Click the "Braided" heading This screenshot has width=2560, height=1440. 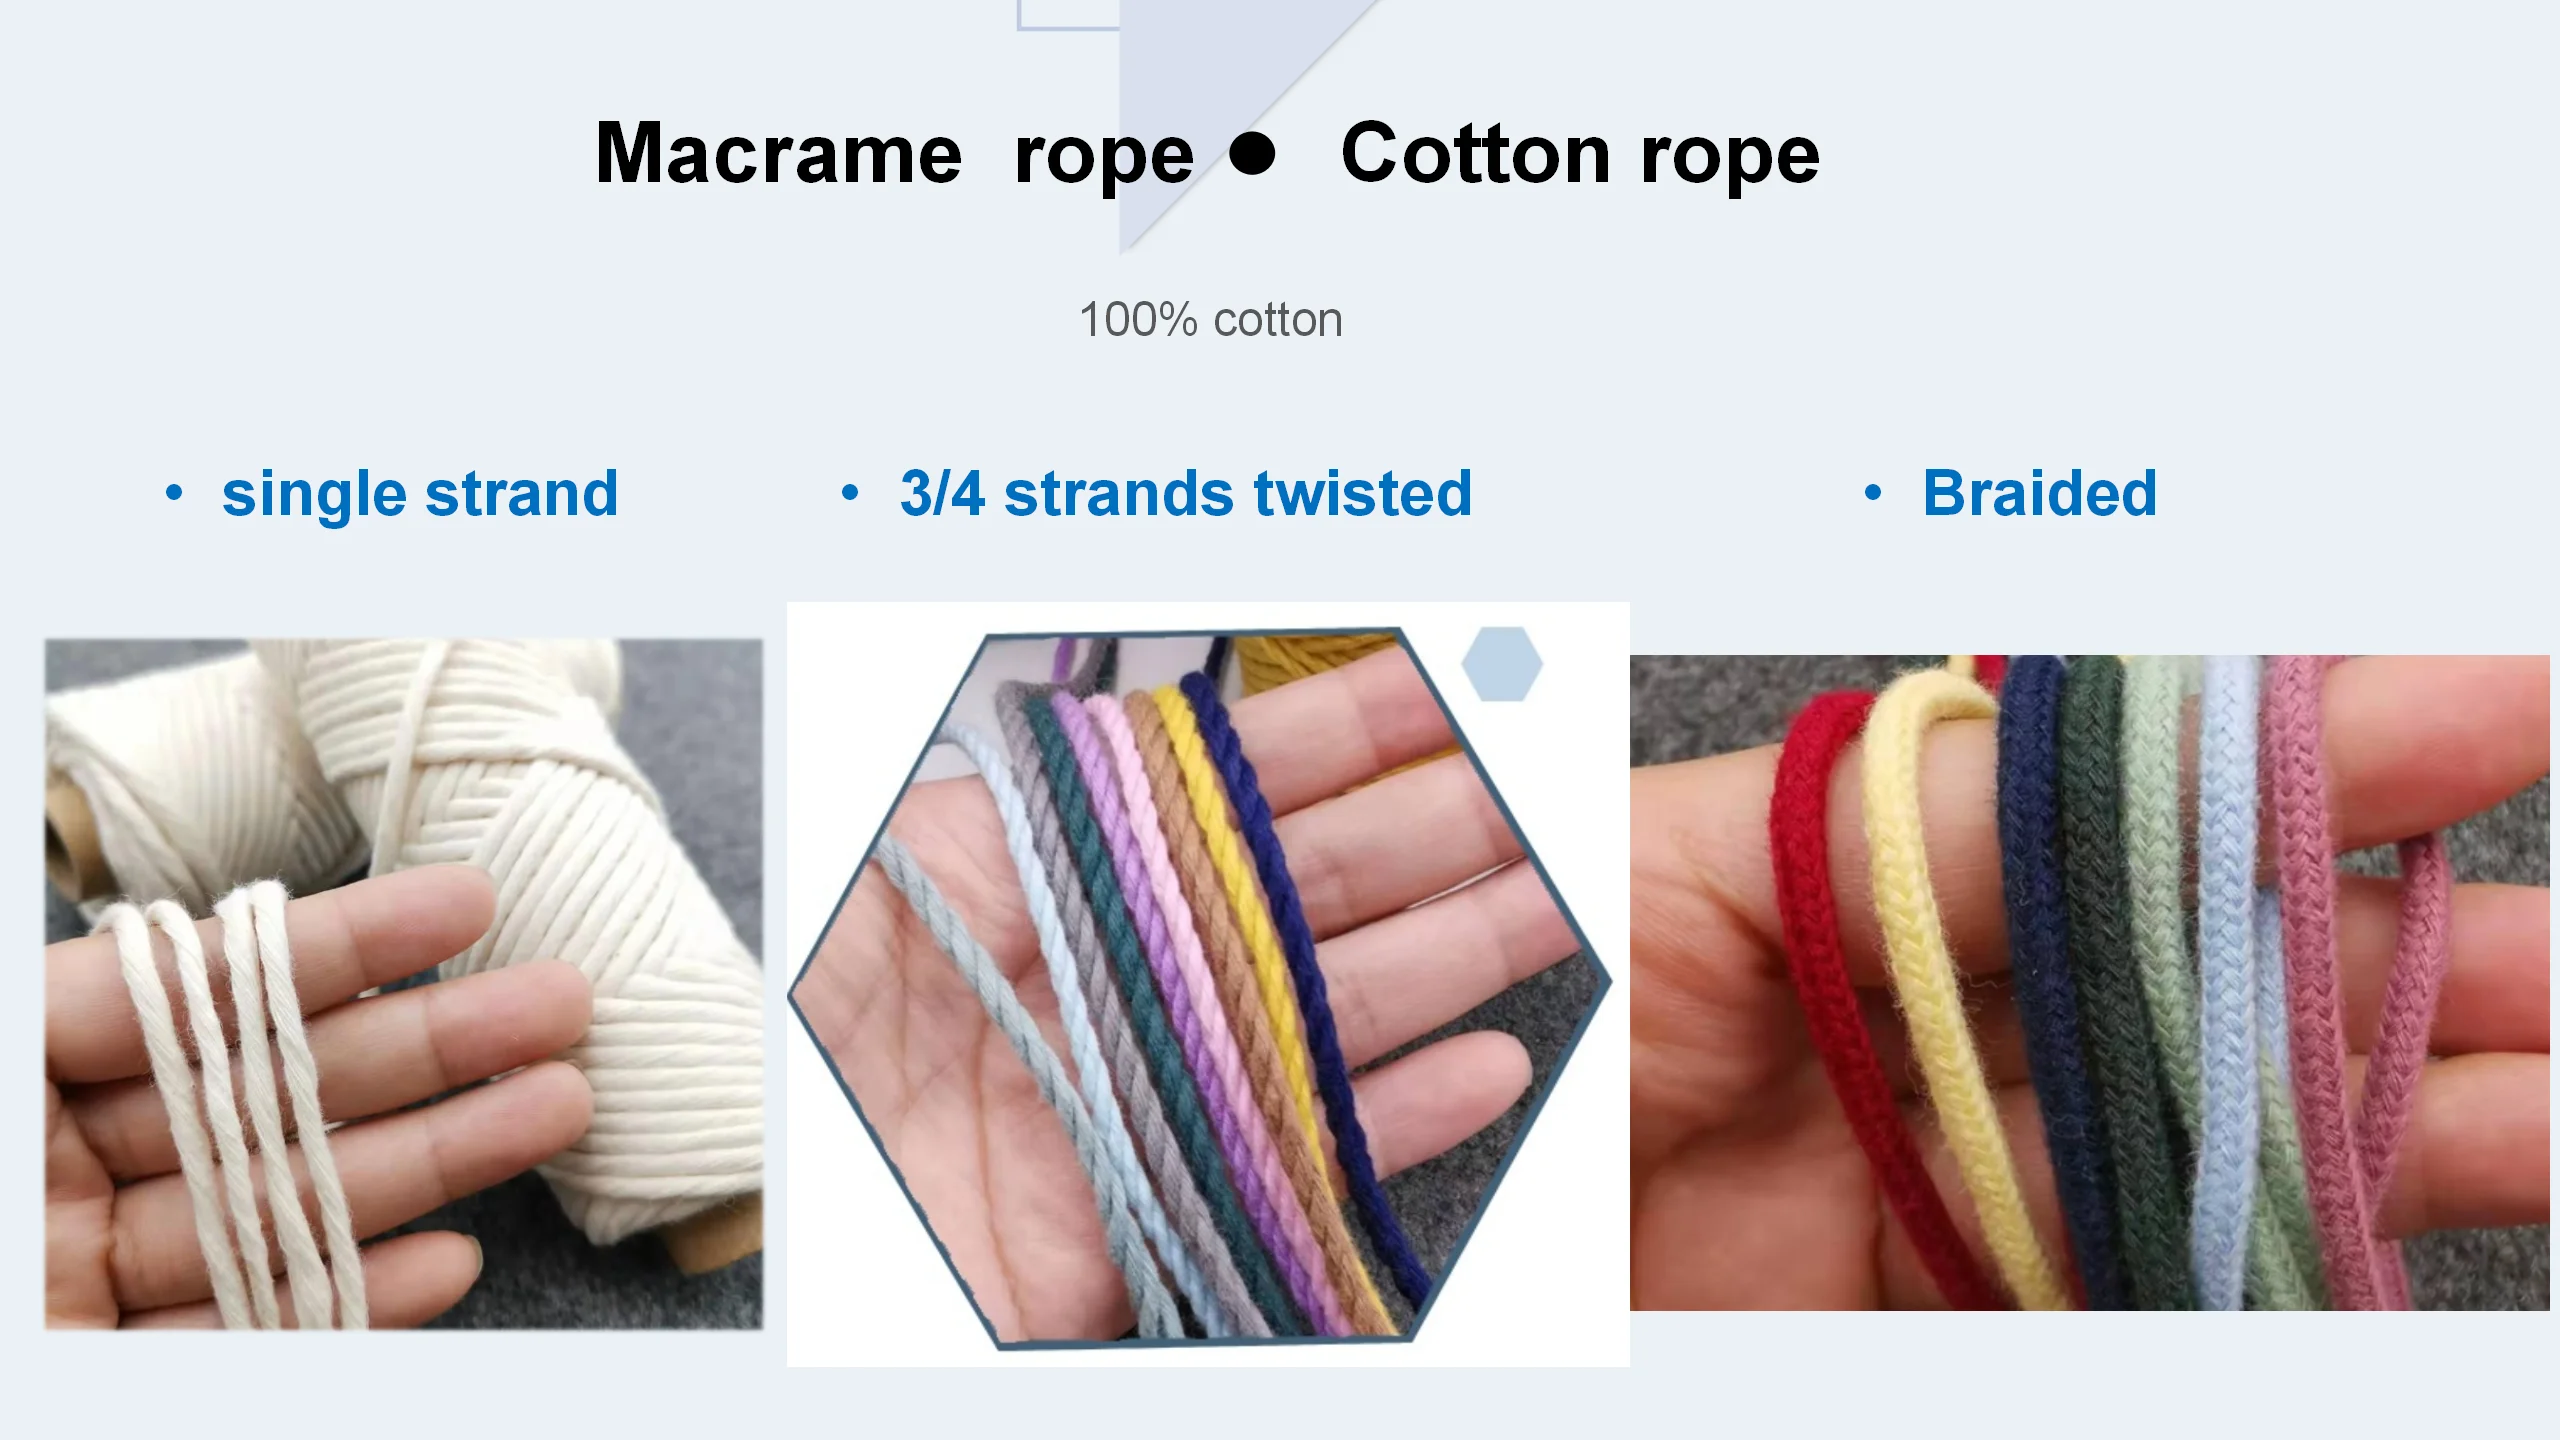[x=2040, y=493]
